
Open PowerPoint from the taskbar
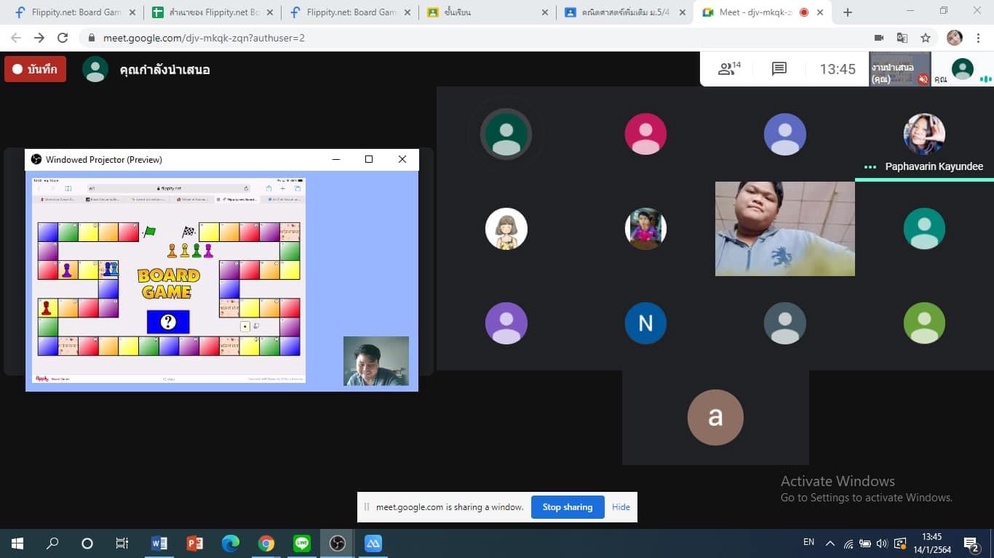(195, 543)
